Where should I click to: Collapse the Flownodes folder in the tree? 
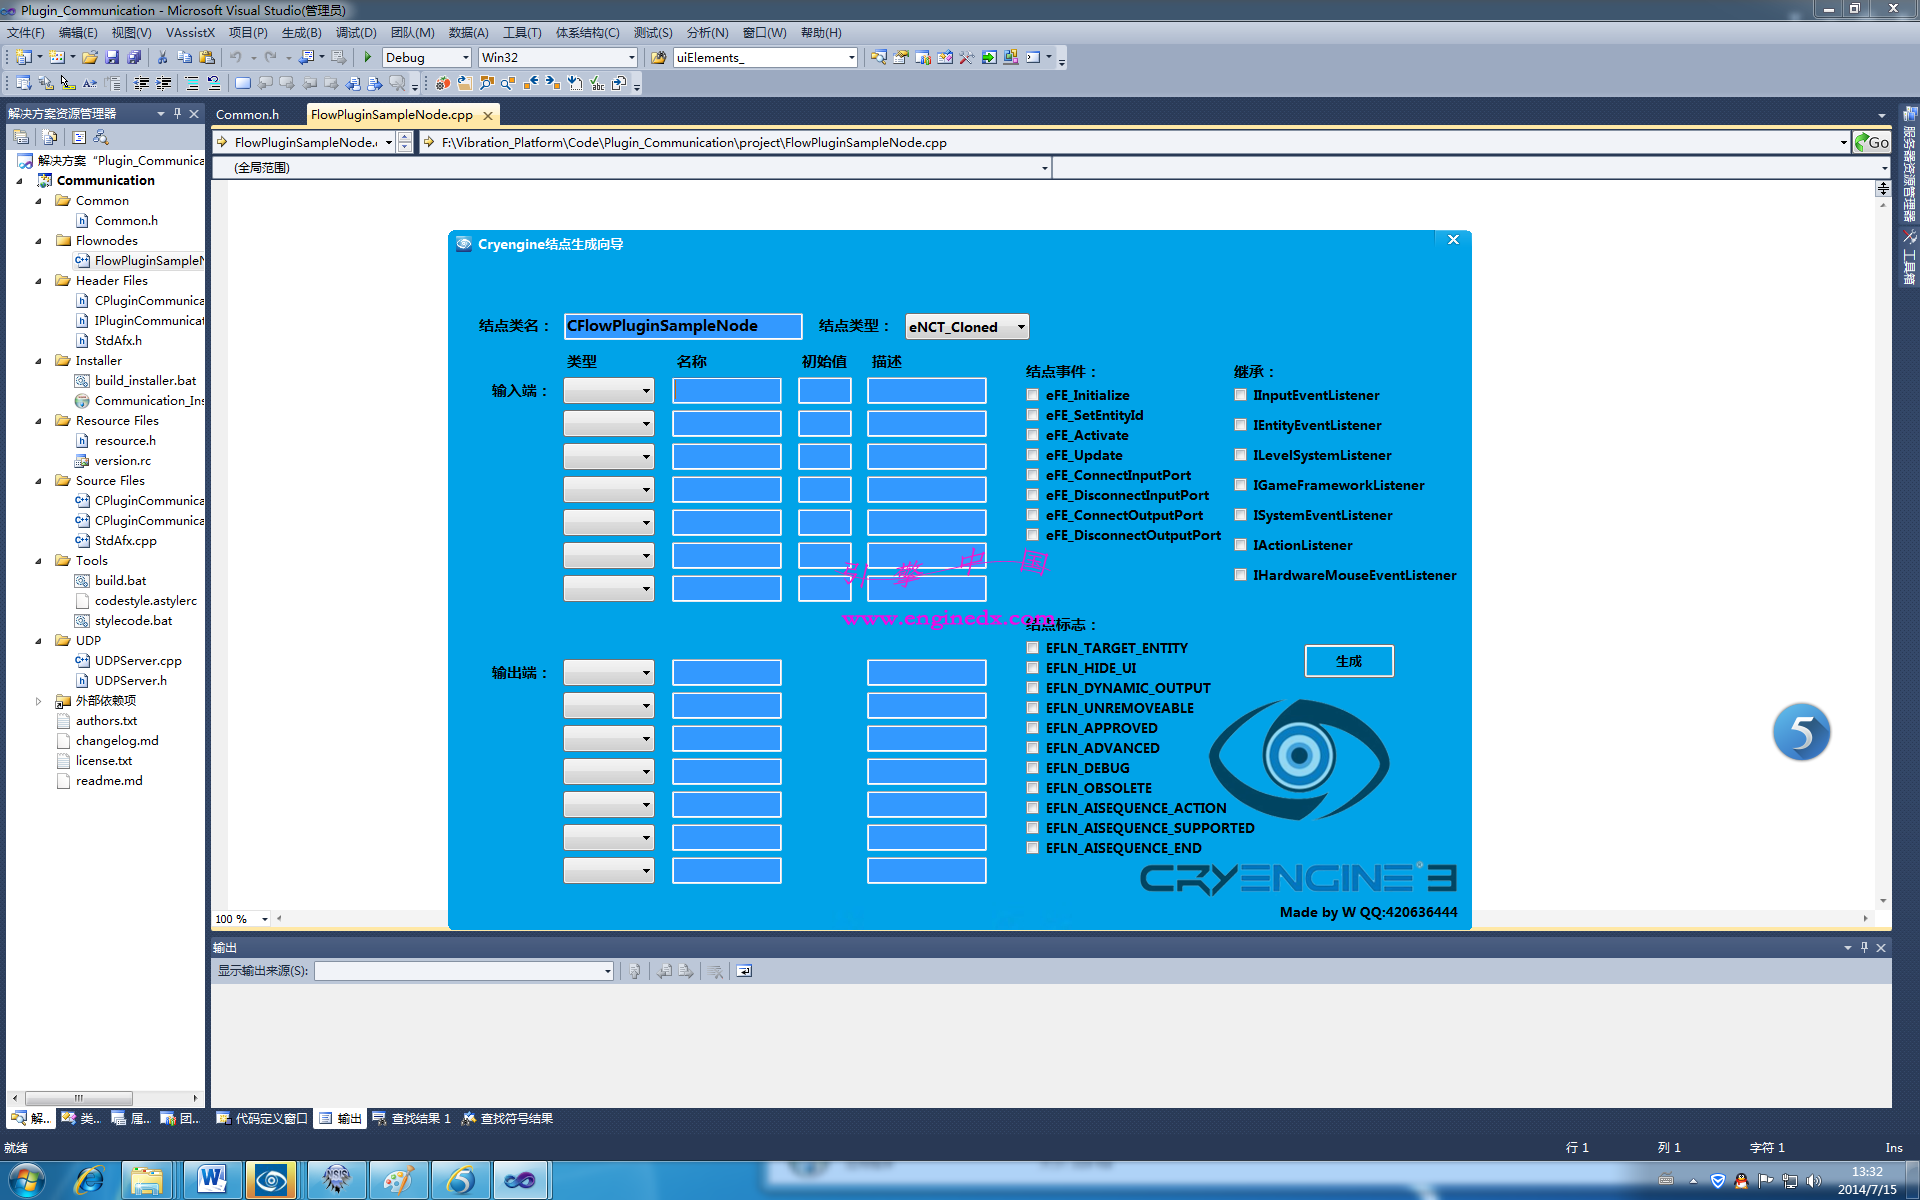tap(38, 241)
